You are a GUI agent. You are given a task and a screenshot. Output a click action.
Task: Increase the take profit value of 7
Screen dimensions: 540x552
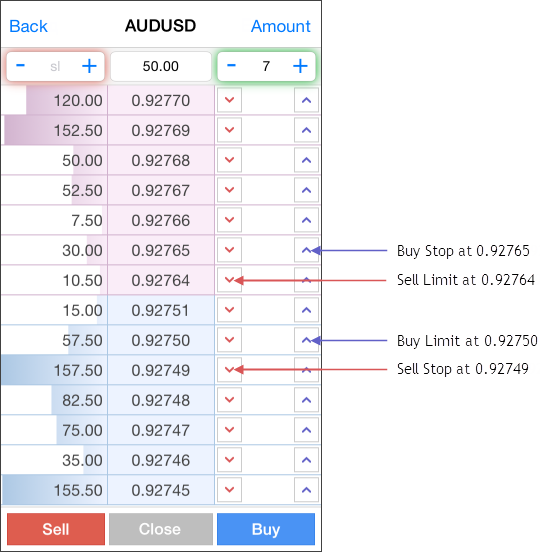300,66
